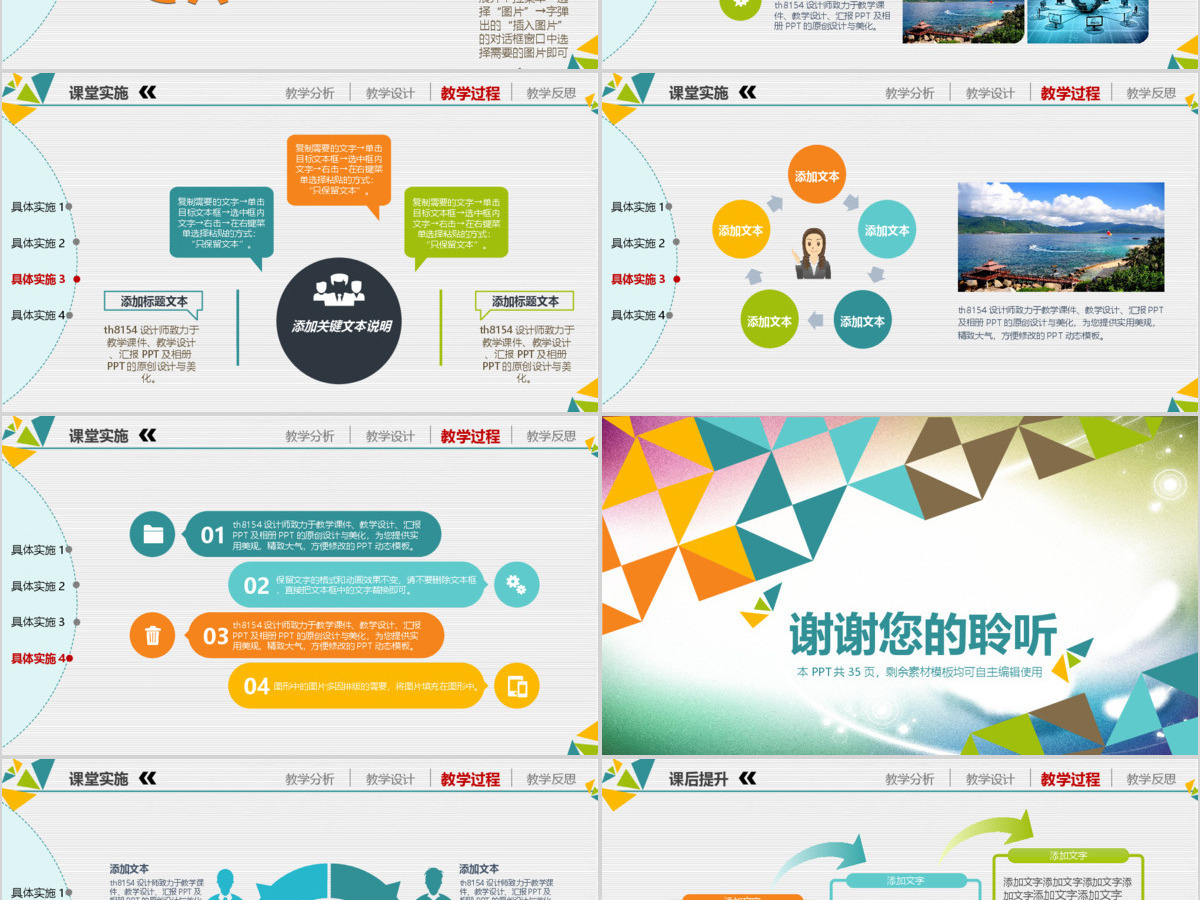Click the folder icon beside item 01

click(x=153, y=534)
